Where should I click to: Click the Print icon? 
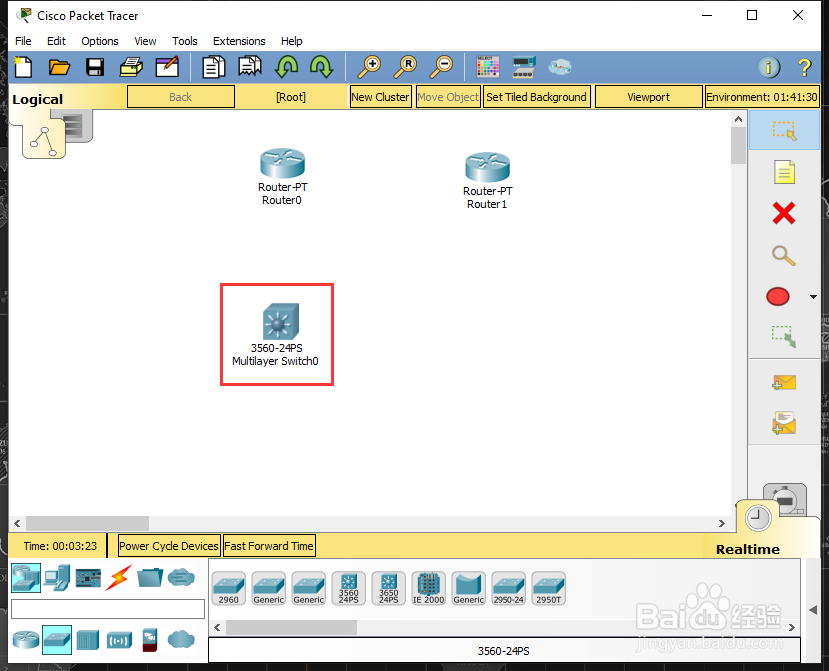click(131, 67)
